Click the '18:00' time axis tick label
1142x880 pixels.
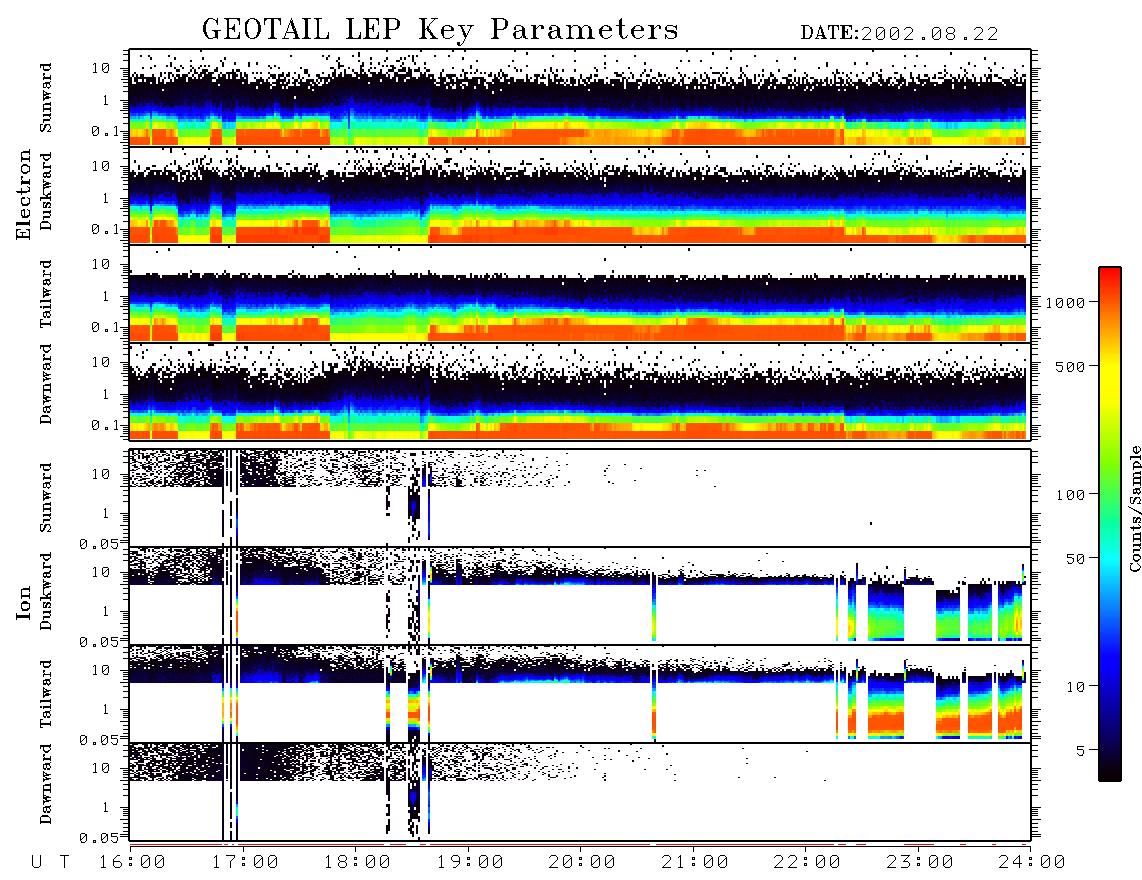[x=357, y=863]
